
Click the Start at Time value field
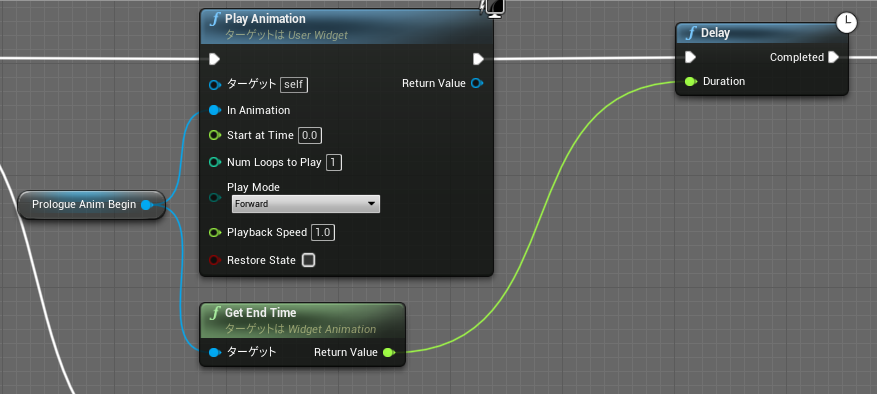pyautogui.click(x=310, y=135)
